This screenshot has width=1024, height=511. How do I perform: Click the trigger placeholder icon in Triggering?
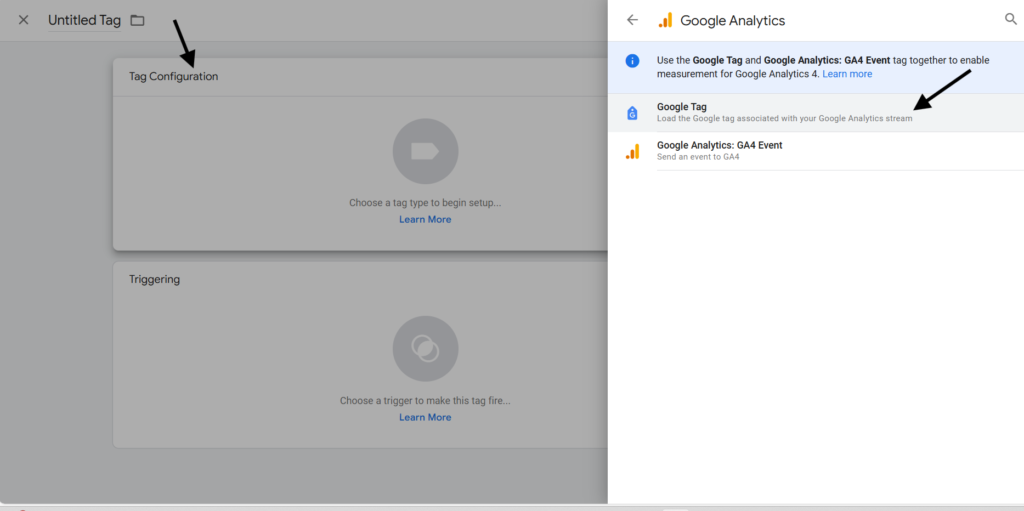pyautogui.click(x=425, y=348)
